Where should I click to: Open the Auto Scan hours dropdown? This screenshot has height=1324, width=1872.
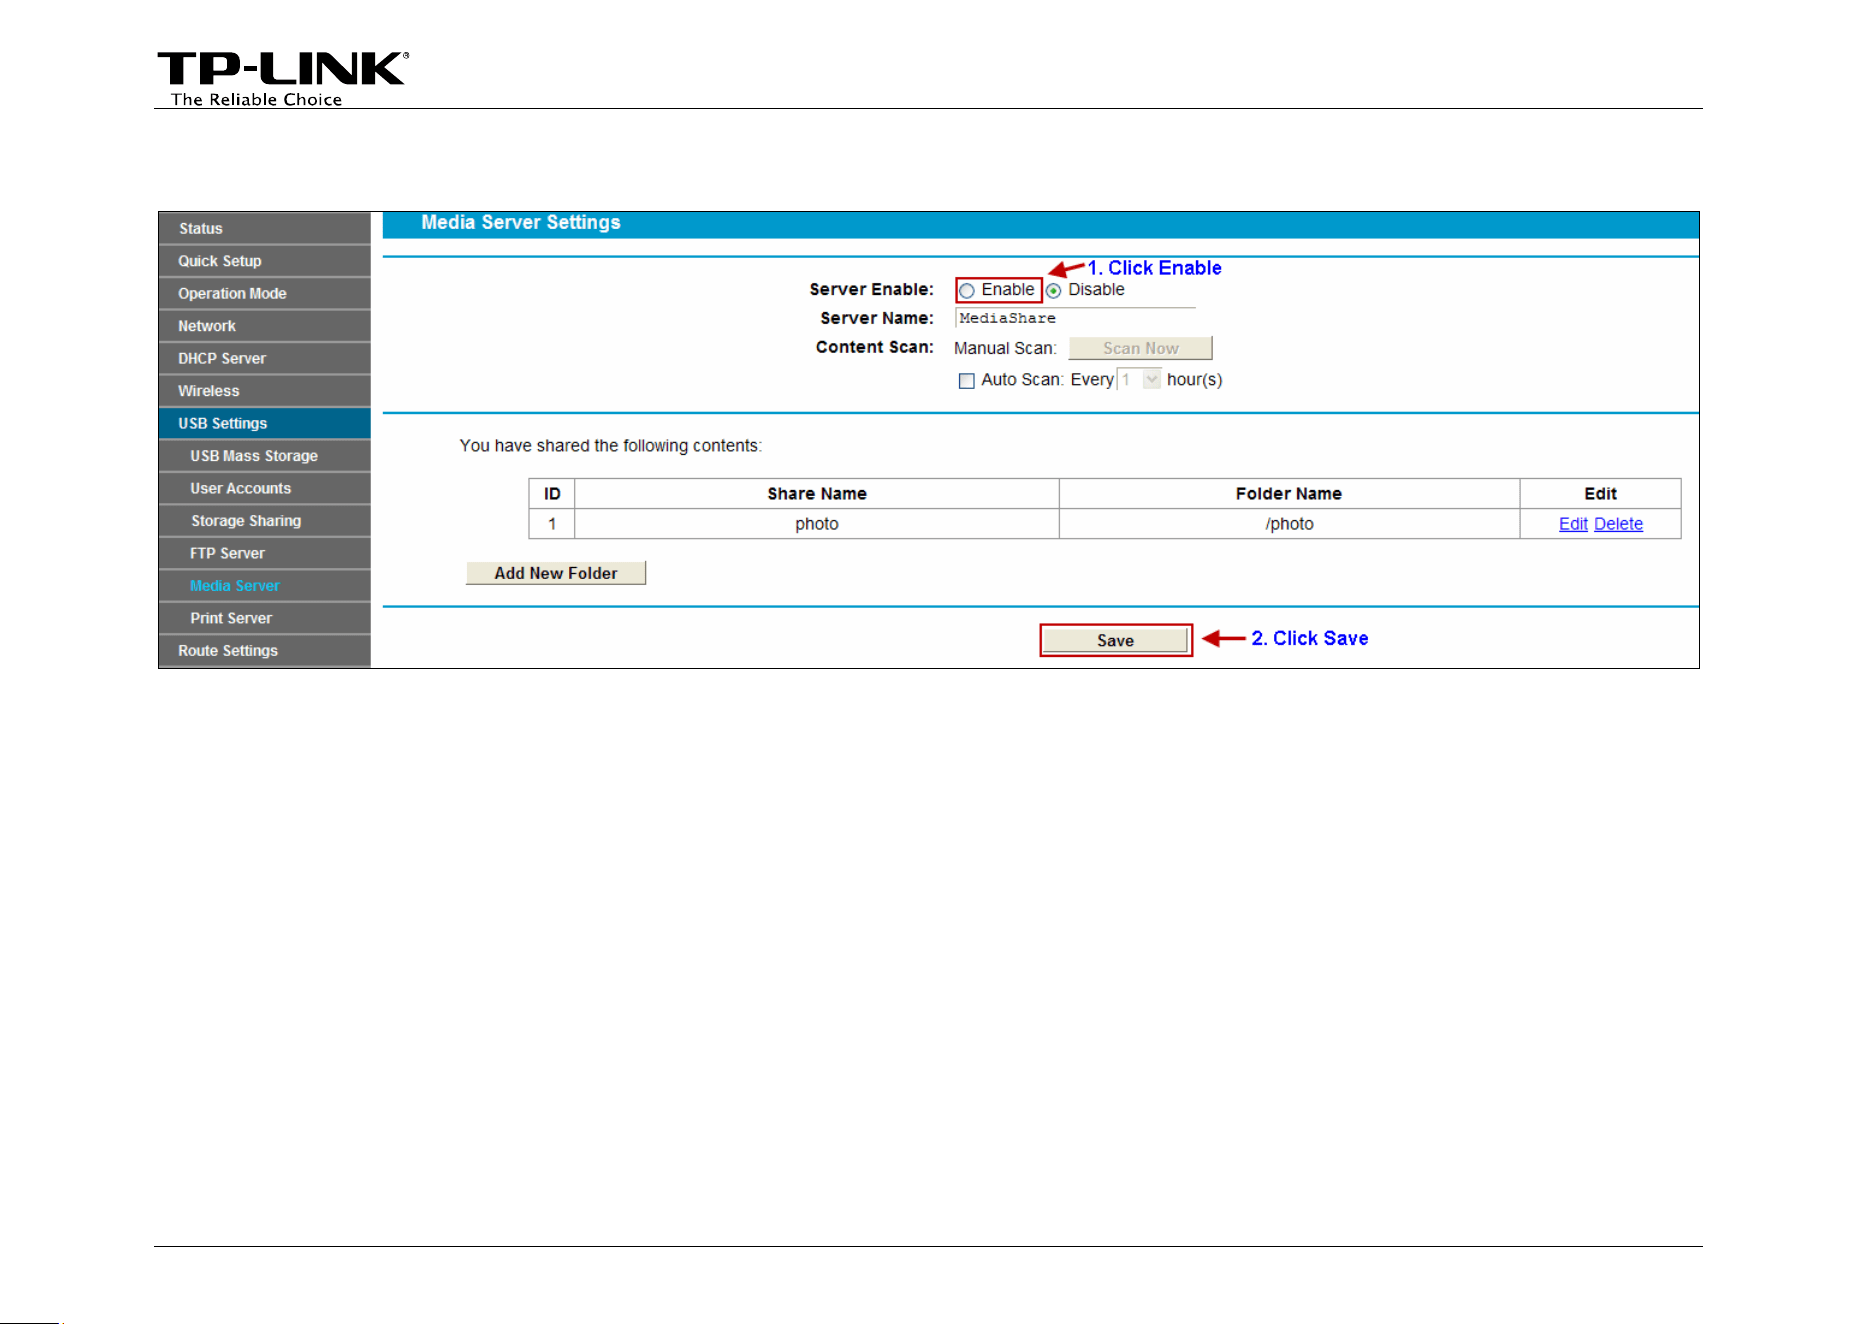click(x=1139, y=380)
